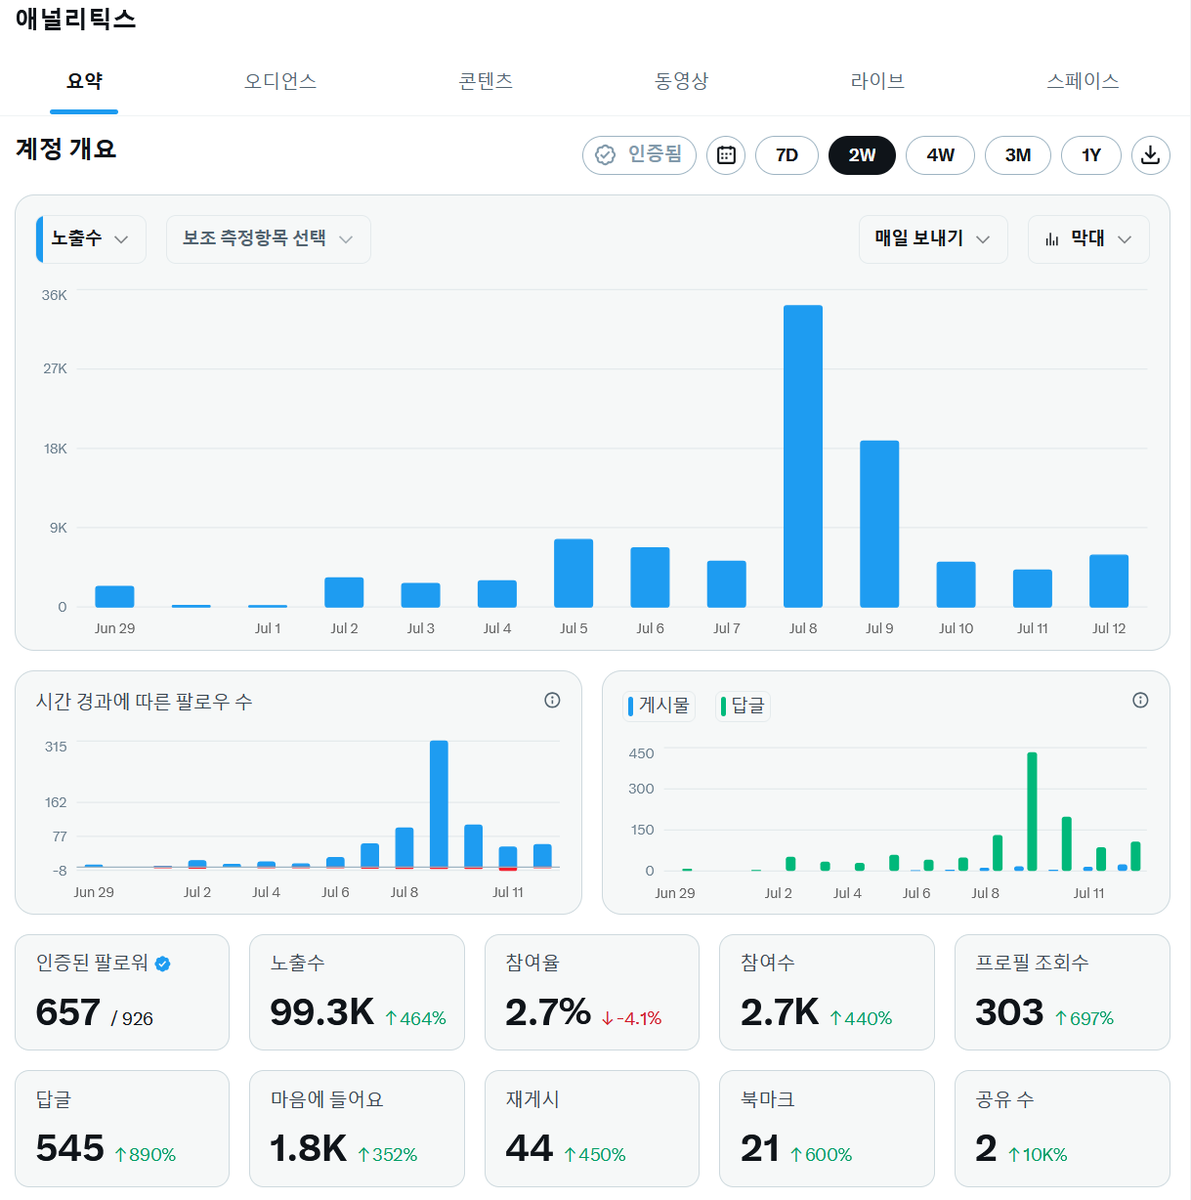Click the 36K axis label

pyautogui.click(x=54, y=295)
